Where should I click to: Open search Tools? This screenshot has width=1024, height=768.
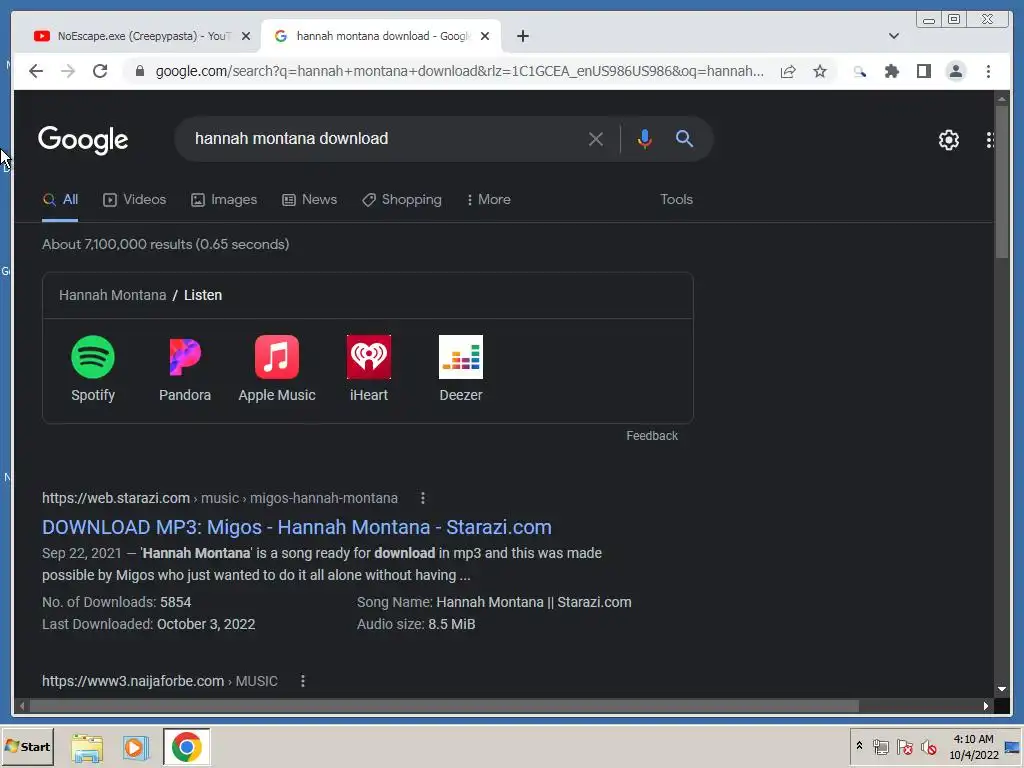point(676,200)
